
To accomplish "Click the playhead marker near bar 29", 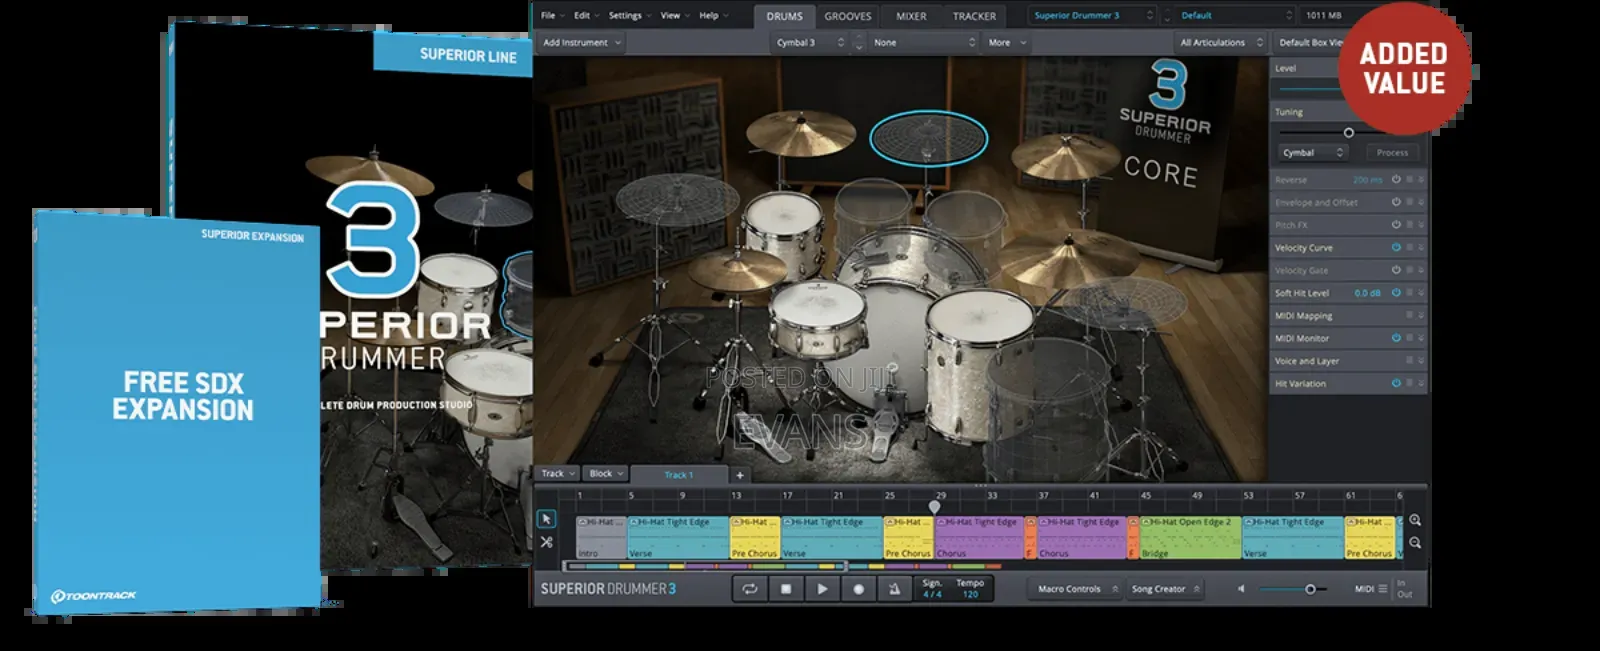I will tap(934, 506).
